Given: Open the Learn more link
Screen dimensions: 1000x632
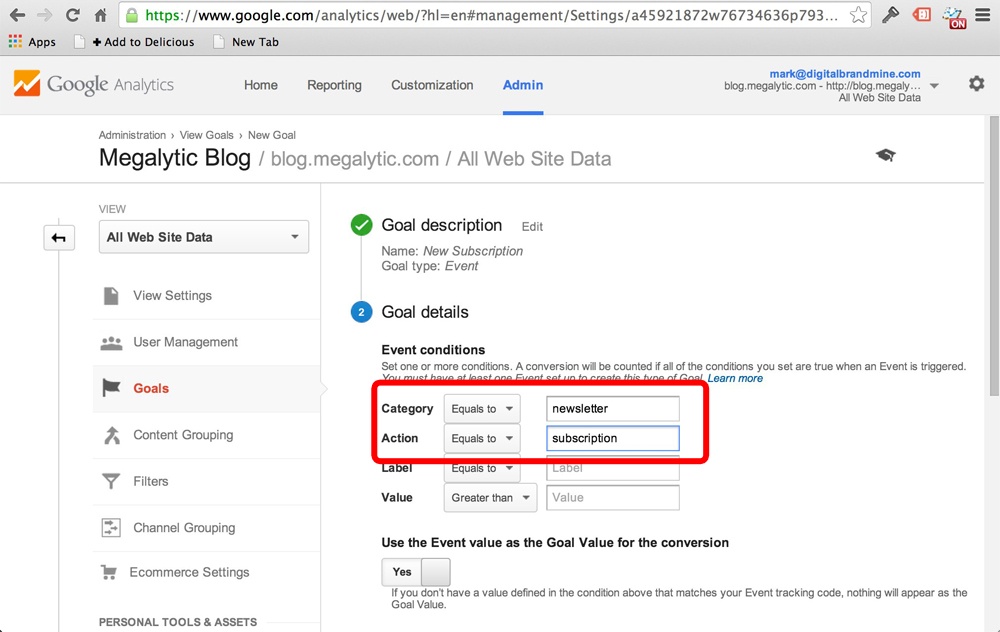Looking at the screenshot, I should pyautogui.click(x=735, y=378).
